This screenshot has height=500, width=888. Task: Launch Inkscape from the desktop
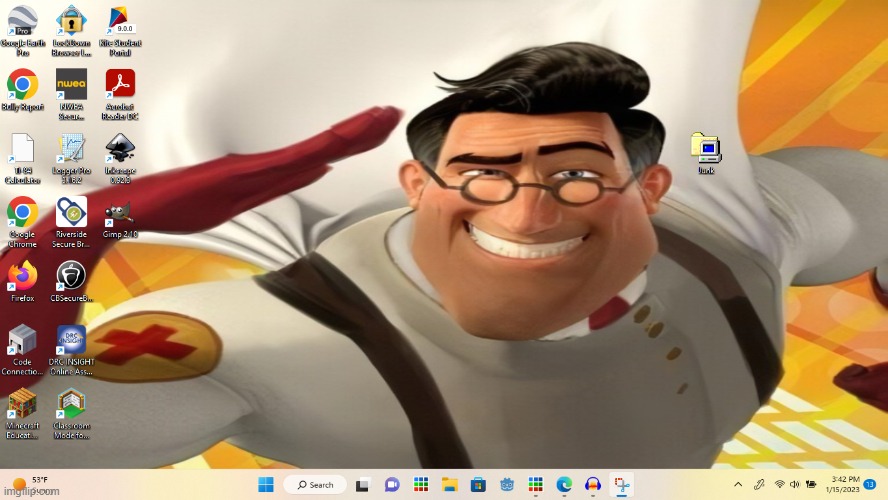(120, 159)
